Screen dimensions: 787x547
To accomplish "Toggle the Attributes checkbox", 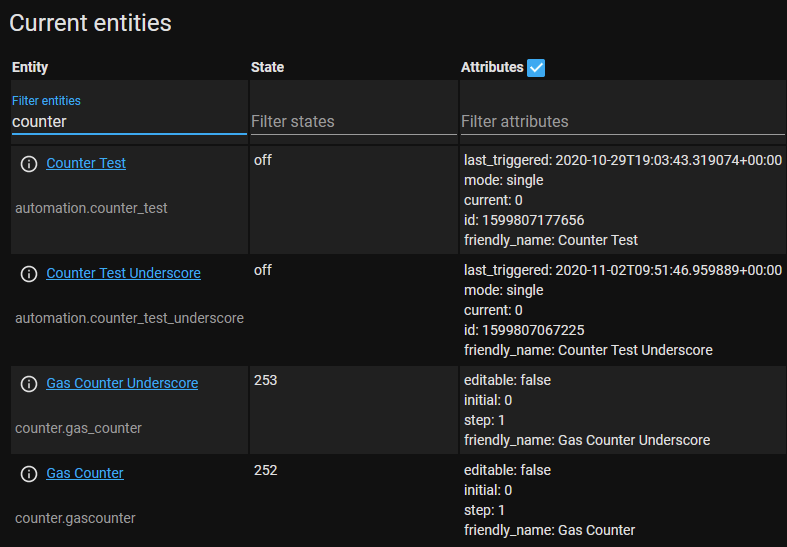I will (x=536, y=67).
